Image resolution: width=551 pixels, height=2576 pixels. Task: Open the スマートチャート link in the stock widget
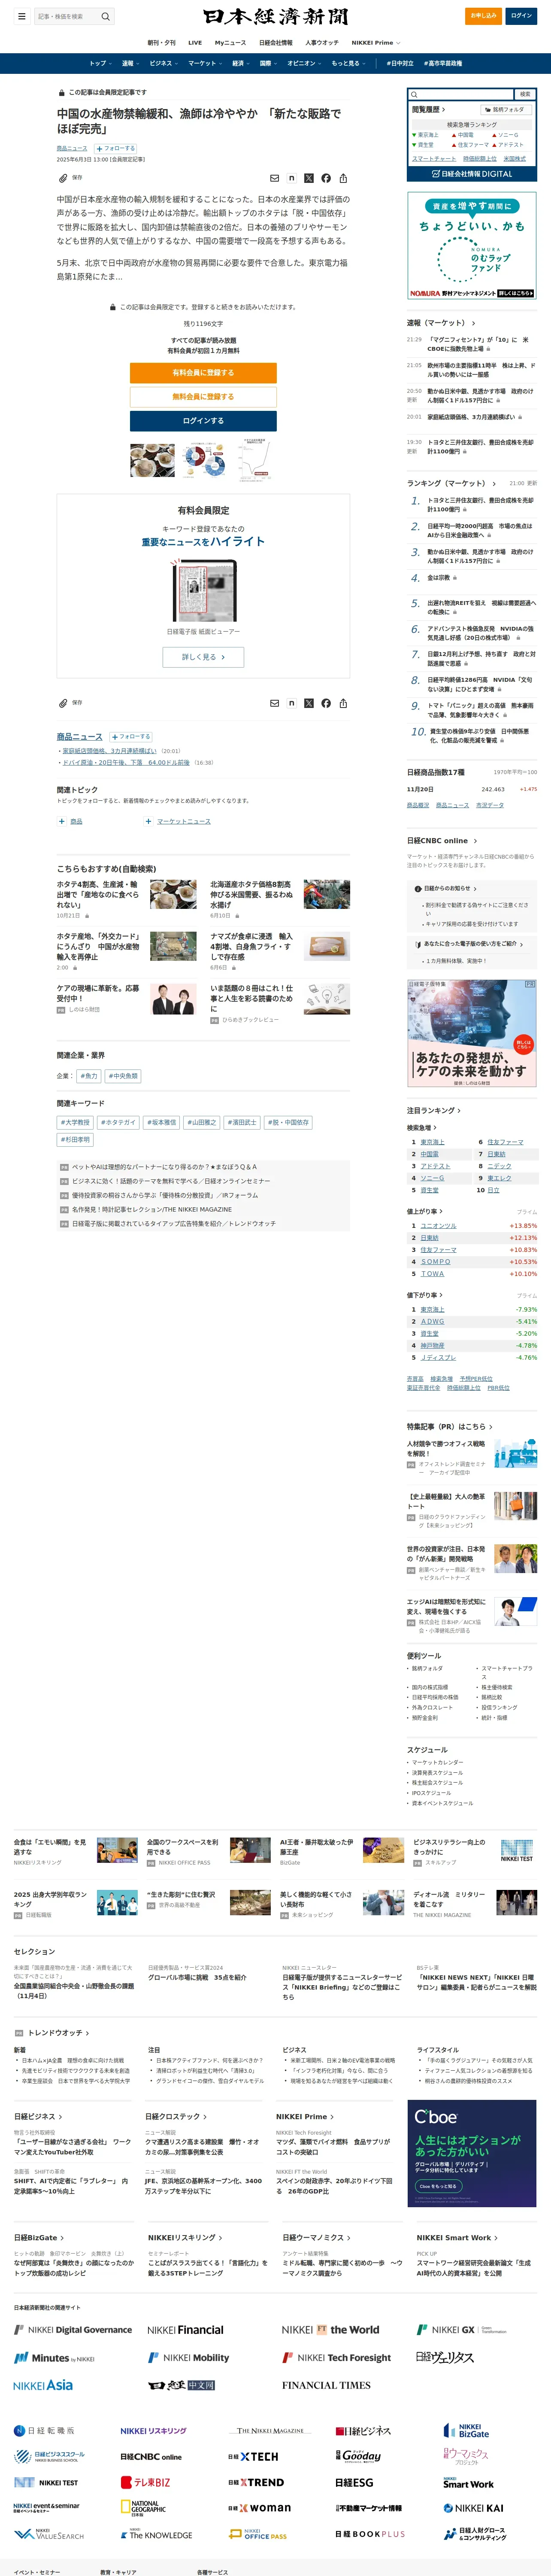click(x=434, y=158)
